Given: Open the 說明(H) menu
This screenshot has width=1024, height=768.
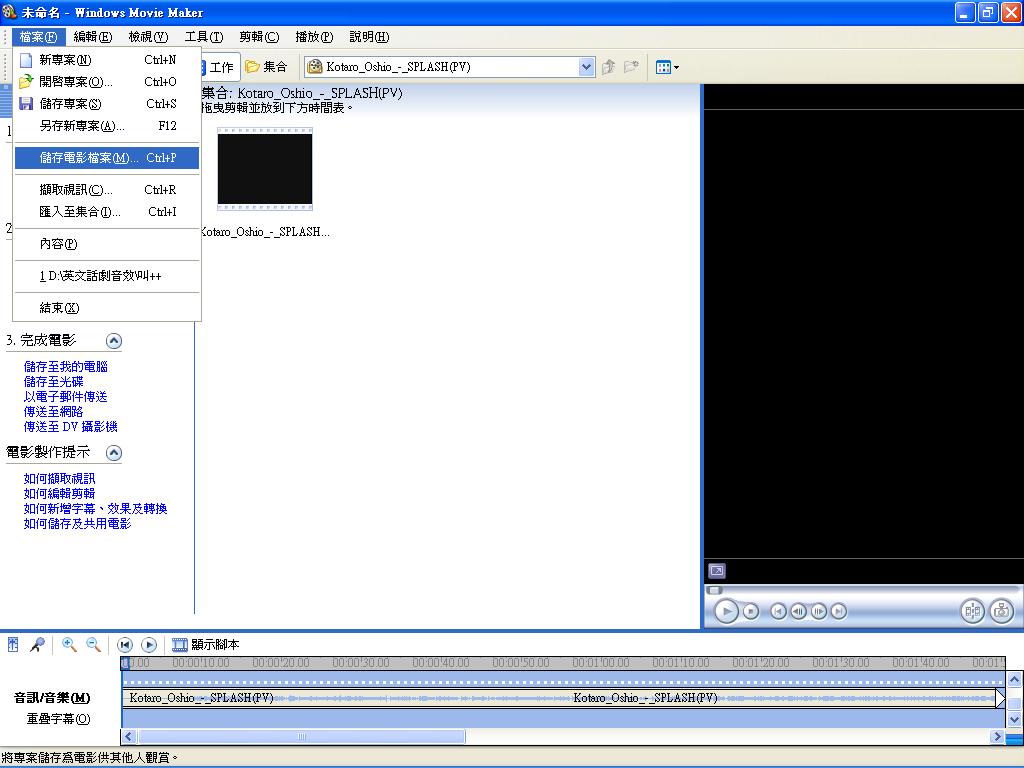Looking at the screenshot, I should [369, 37].
